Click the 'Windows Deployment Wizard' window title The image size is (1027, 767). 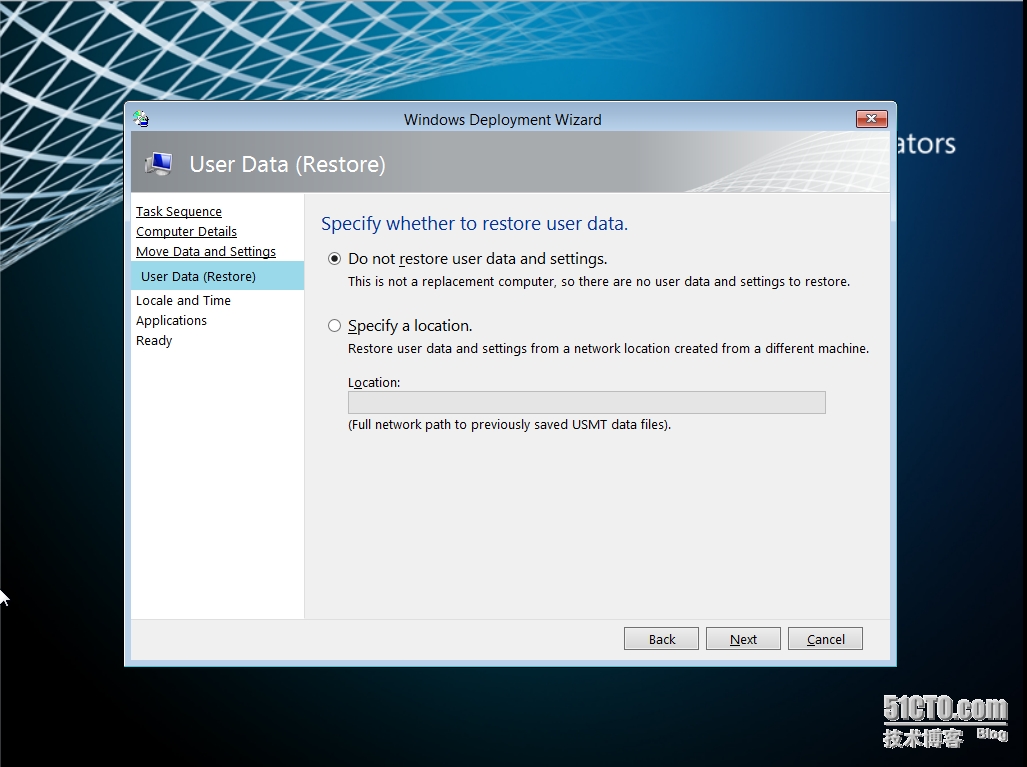[502, 120]
